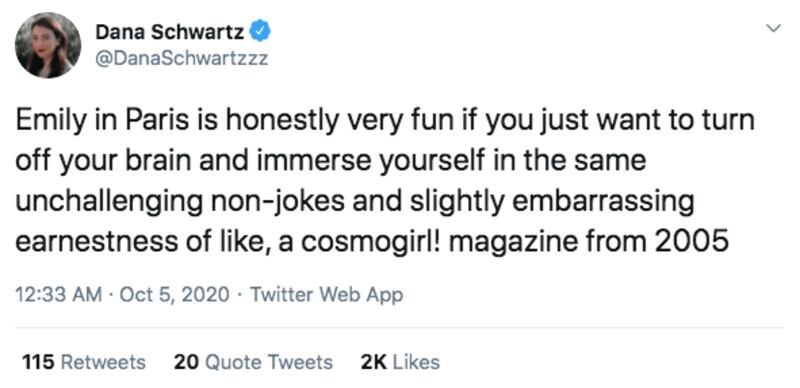Click the word 'embarrassing' in the tweet
The image size is (800, 388).
(x=603, y=201)
